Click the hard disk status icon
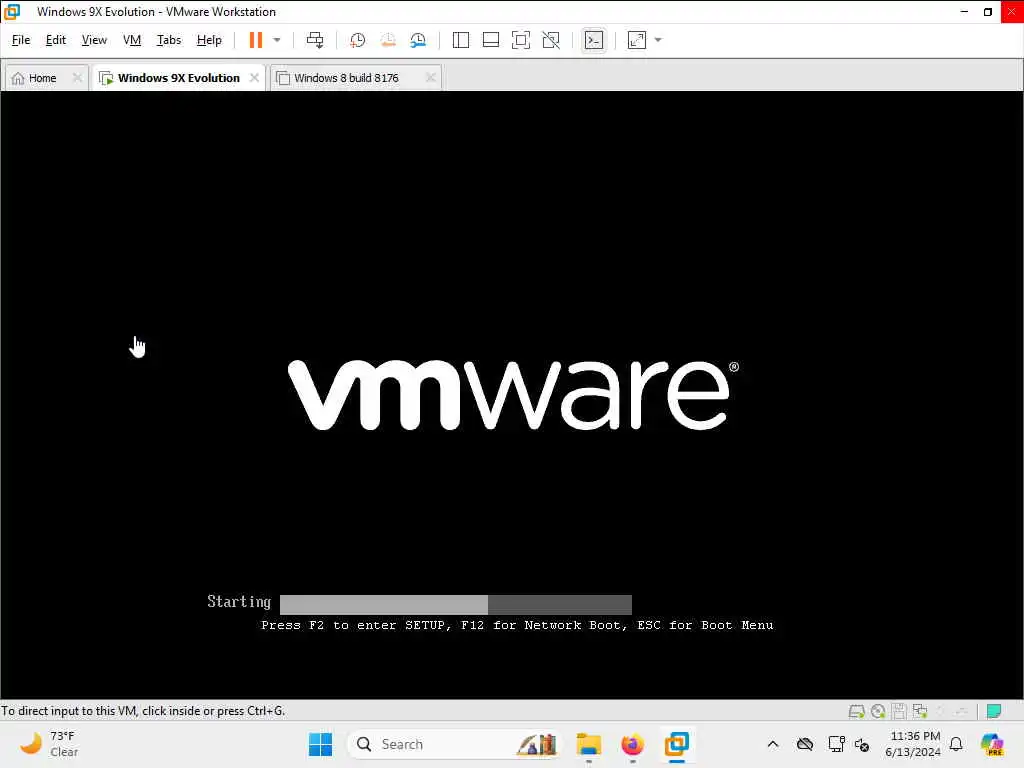This screenshot has width=1024, height=768. (x=856, y=711)
